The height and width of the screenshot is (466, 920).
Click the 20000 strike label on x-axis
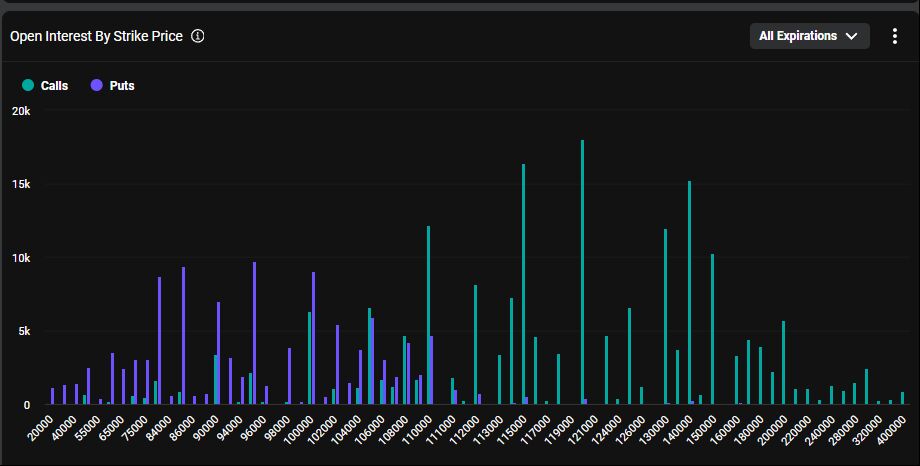[42, 427]
